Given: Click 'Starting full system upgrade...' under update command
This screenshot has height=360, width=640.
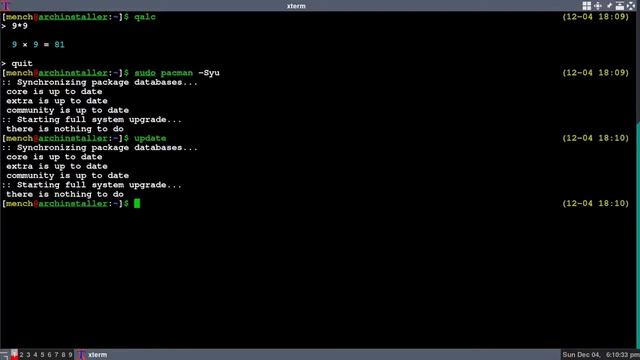Looking at the screenshot, I should (x=100, y=185).
